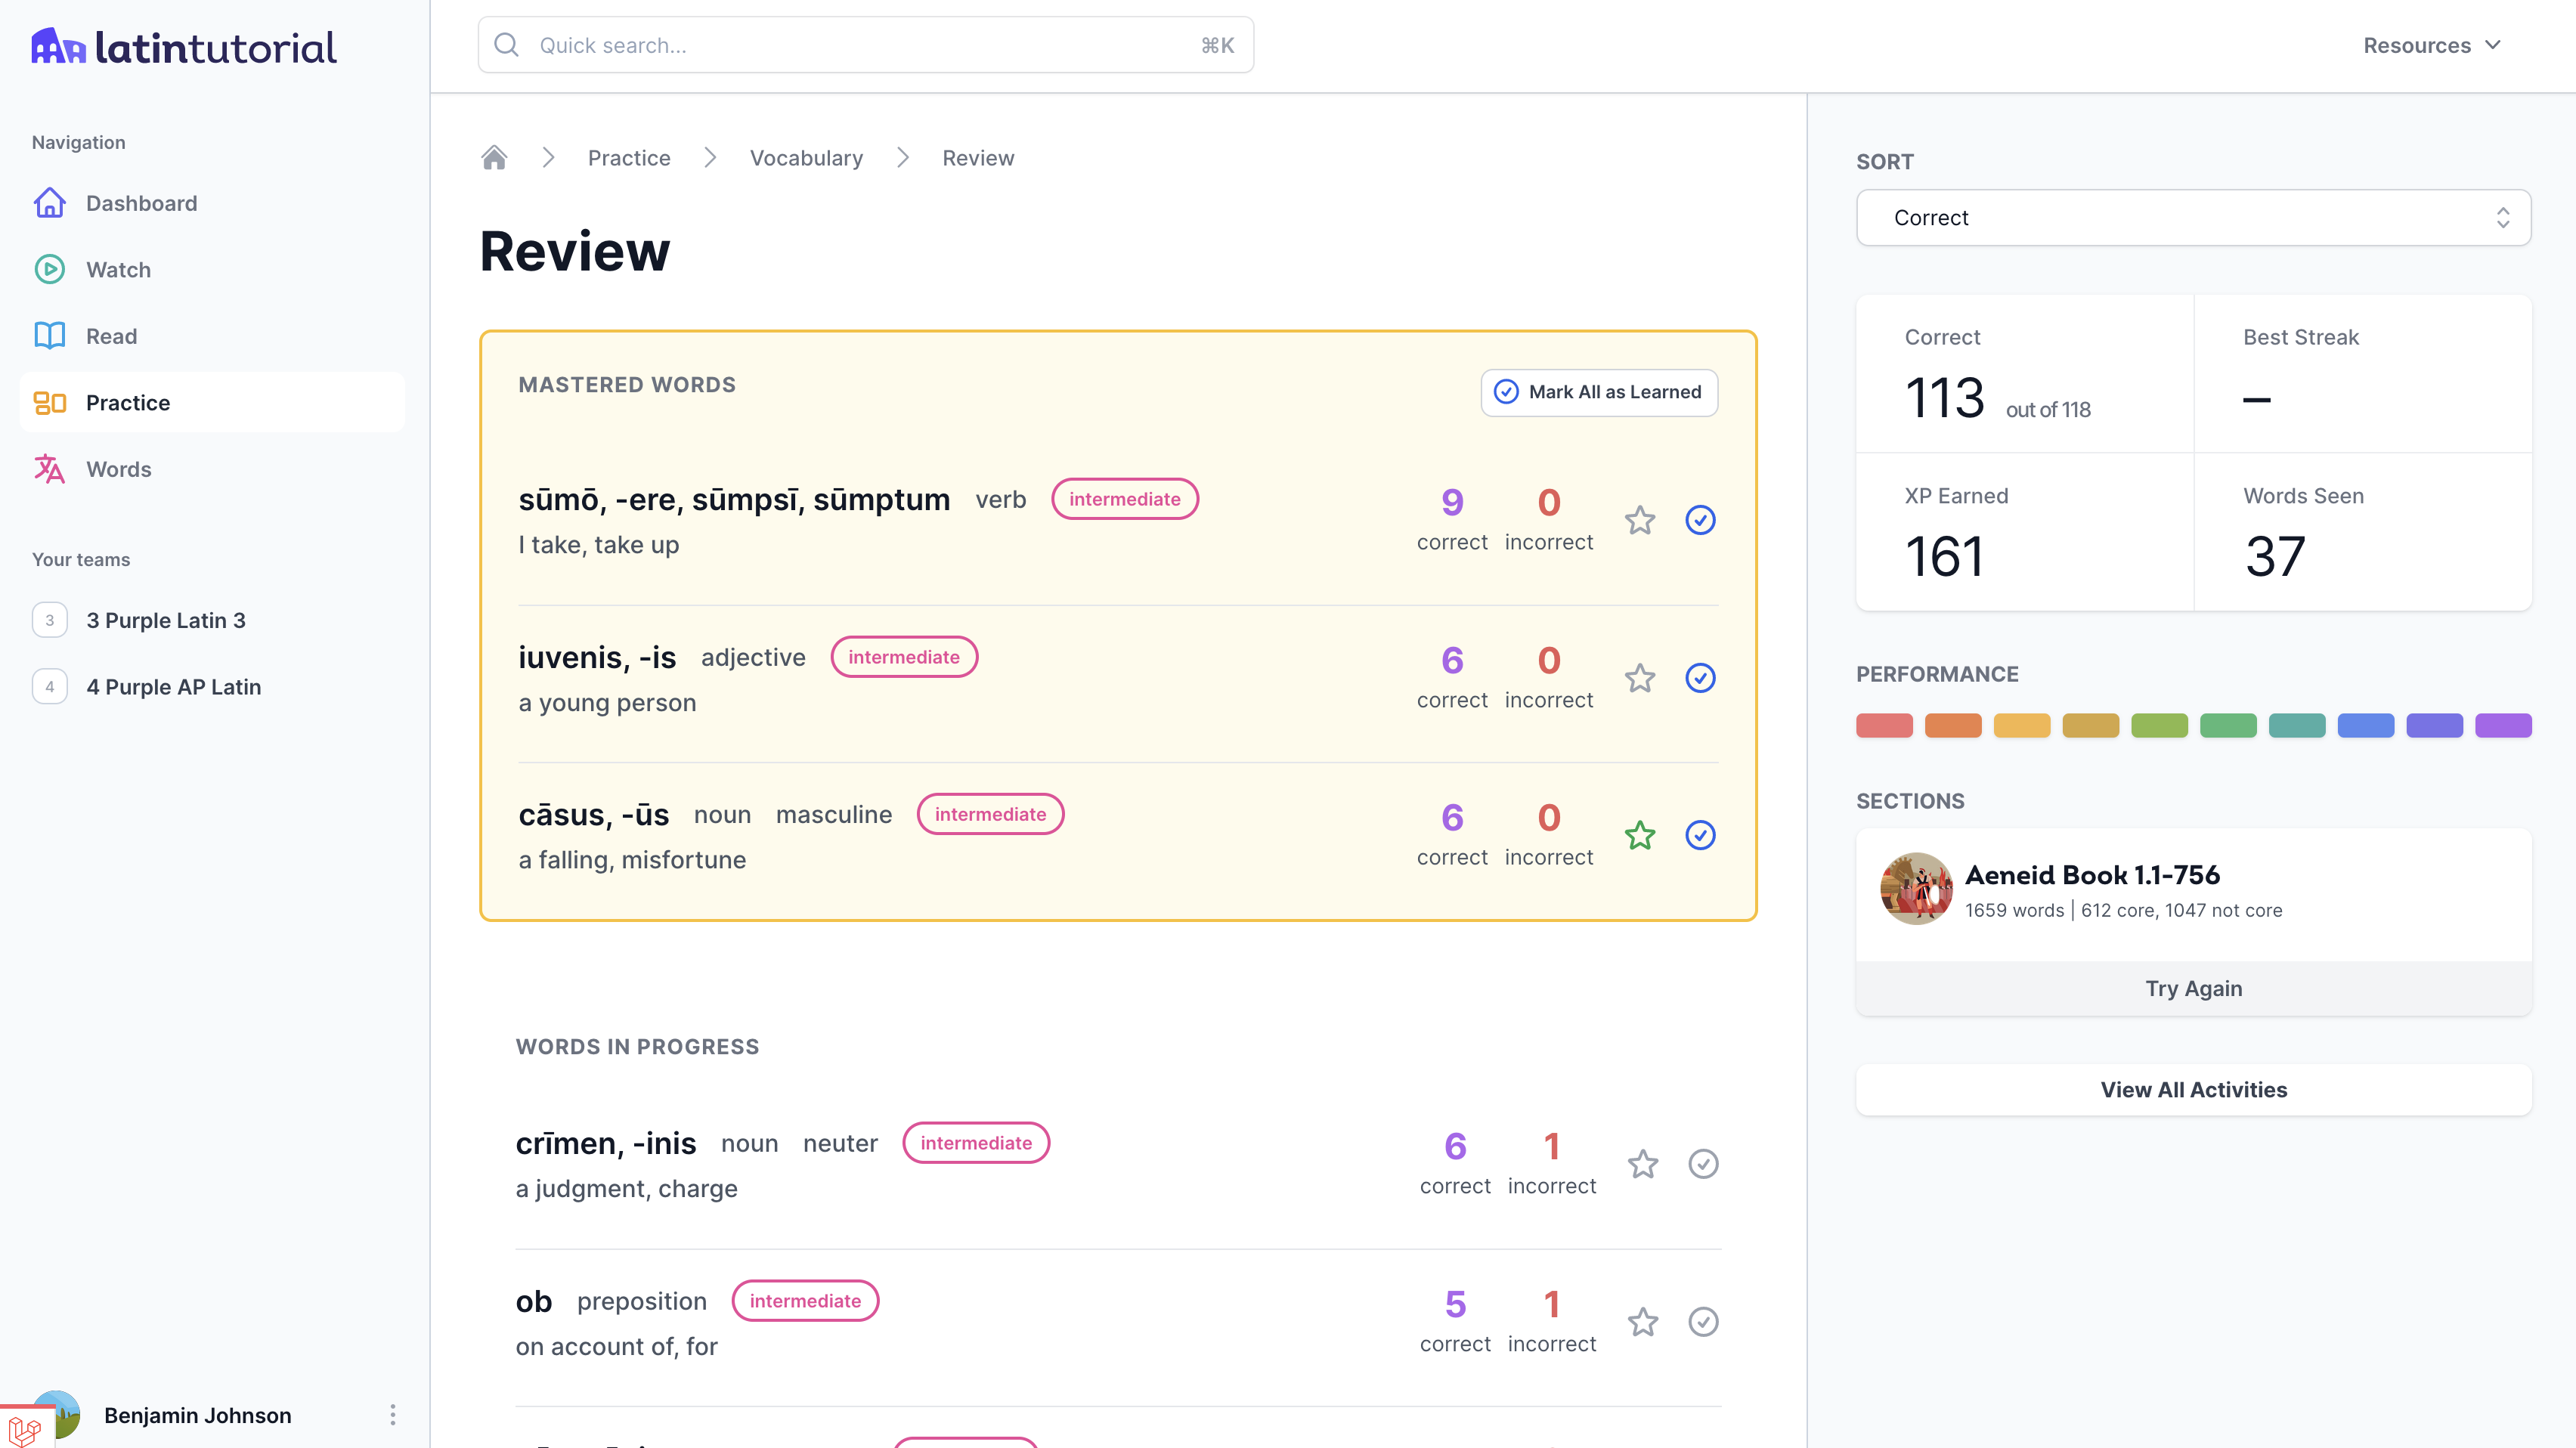Viewport: 2576px width, 1448px height.
Task: Unstar the word cāsus, -ūs
Action: [x=1640, y=835]
